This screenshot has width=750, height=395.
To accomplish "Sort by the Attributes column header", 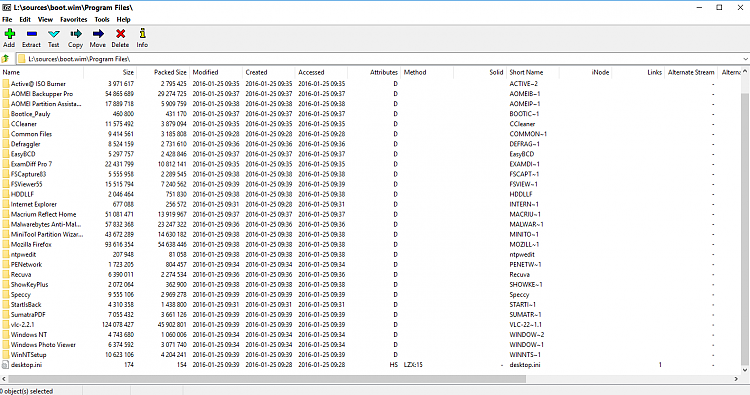I will [x=374, y=72].
